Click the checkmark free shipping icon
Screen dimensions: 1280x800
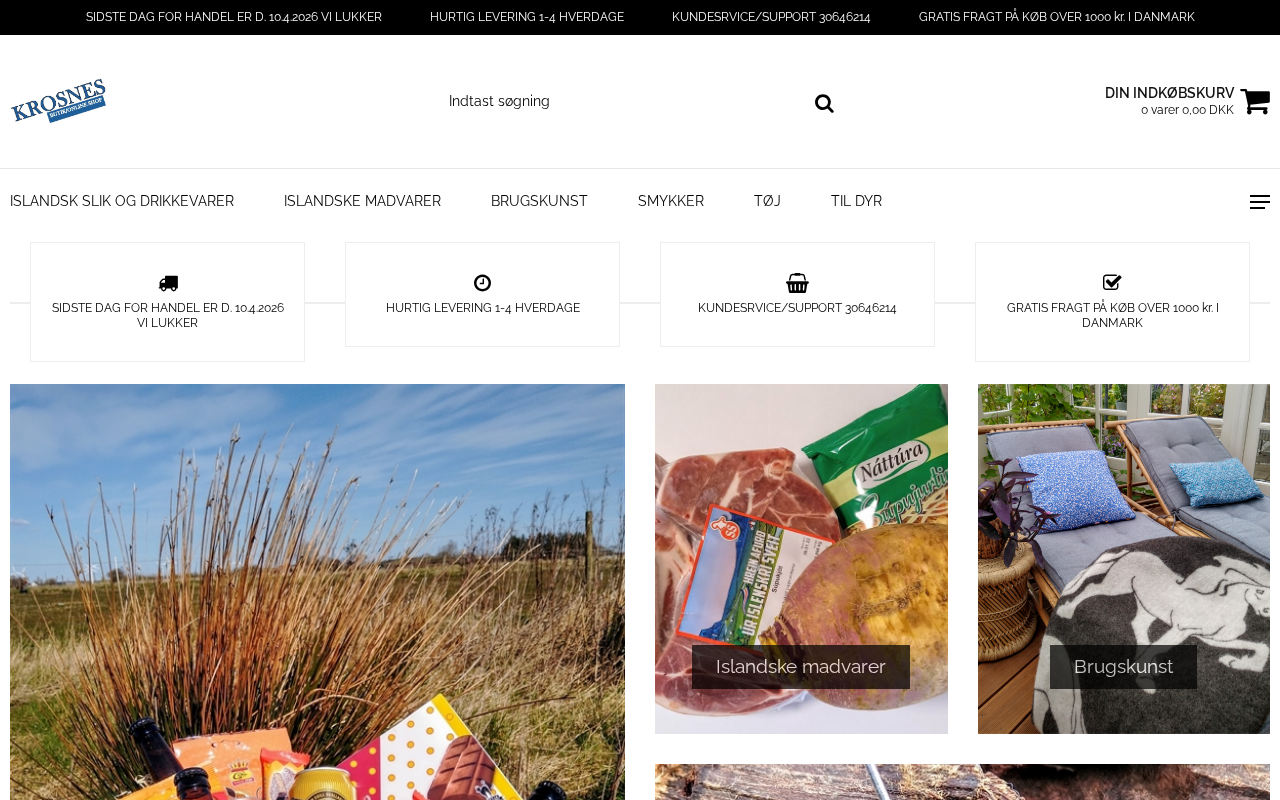point(1112,282)
